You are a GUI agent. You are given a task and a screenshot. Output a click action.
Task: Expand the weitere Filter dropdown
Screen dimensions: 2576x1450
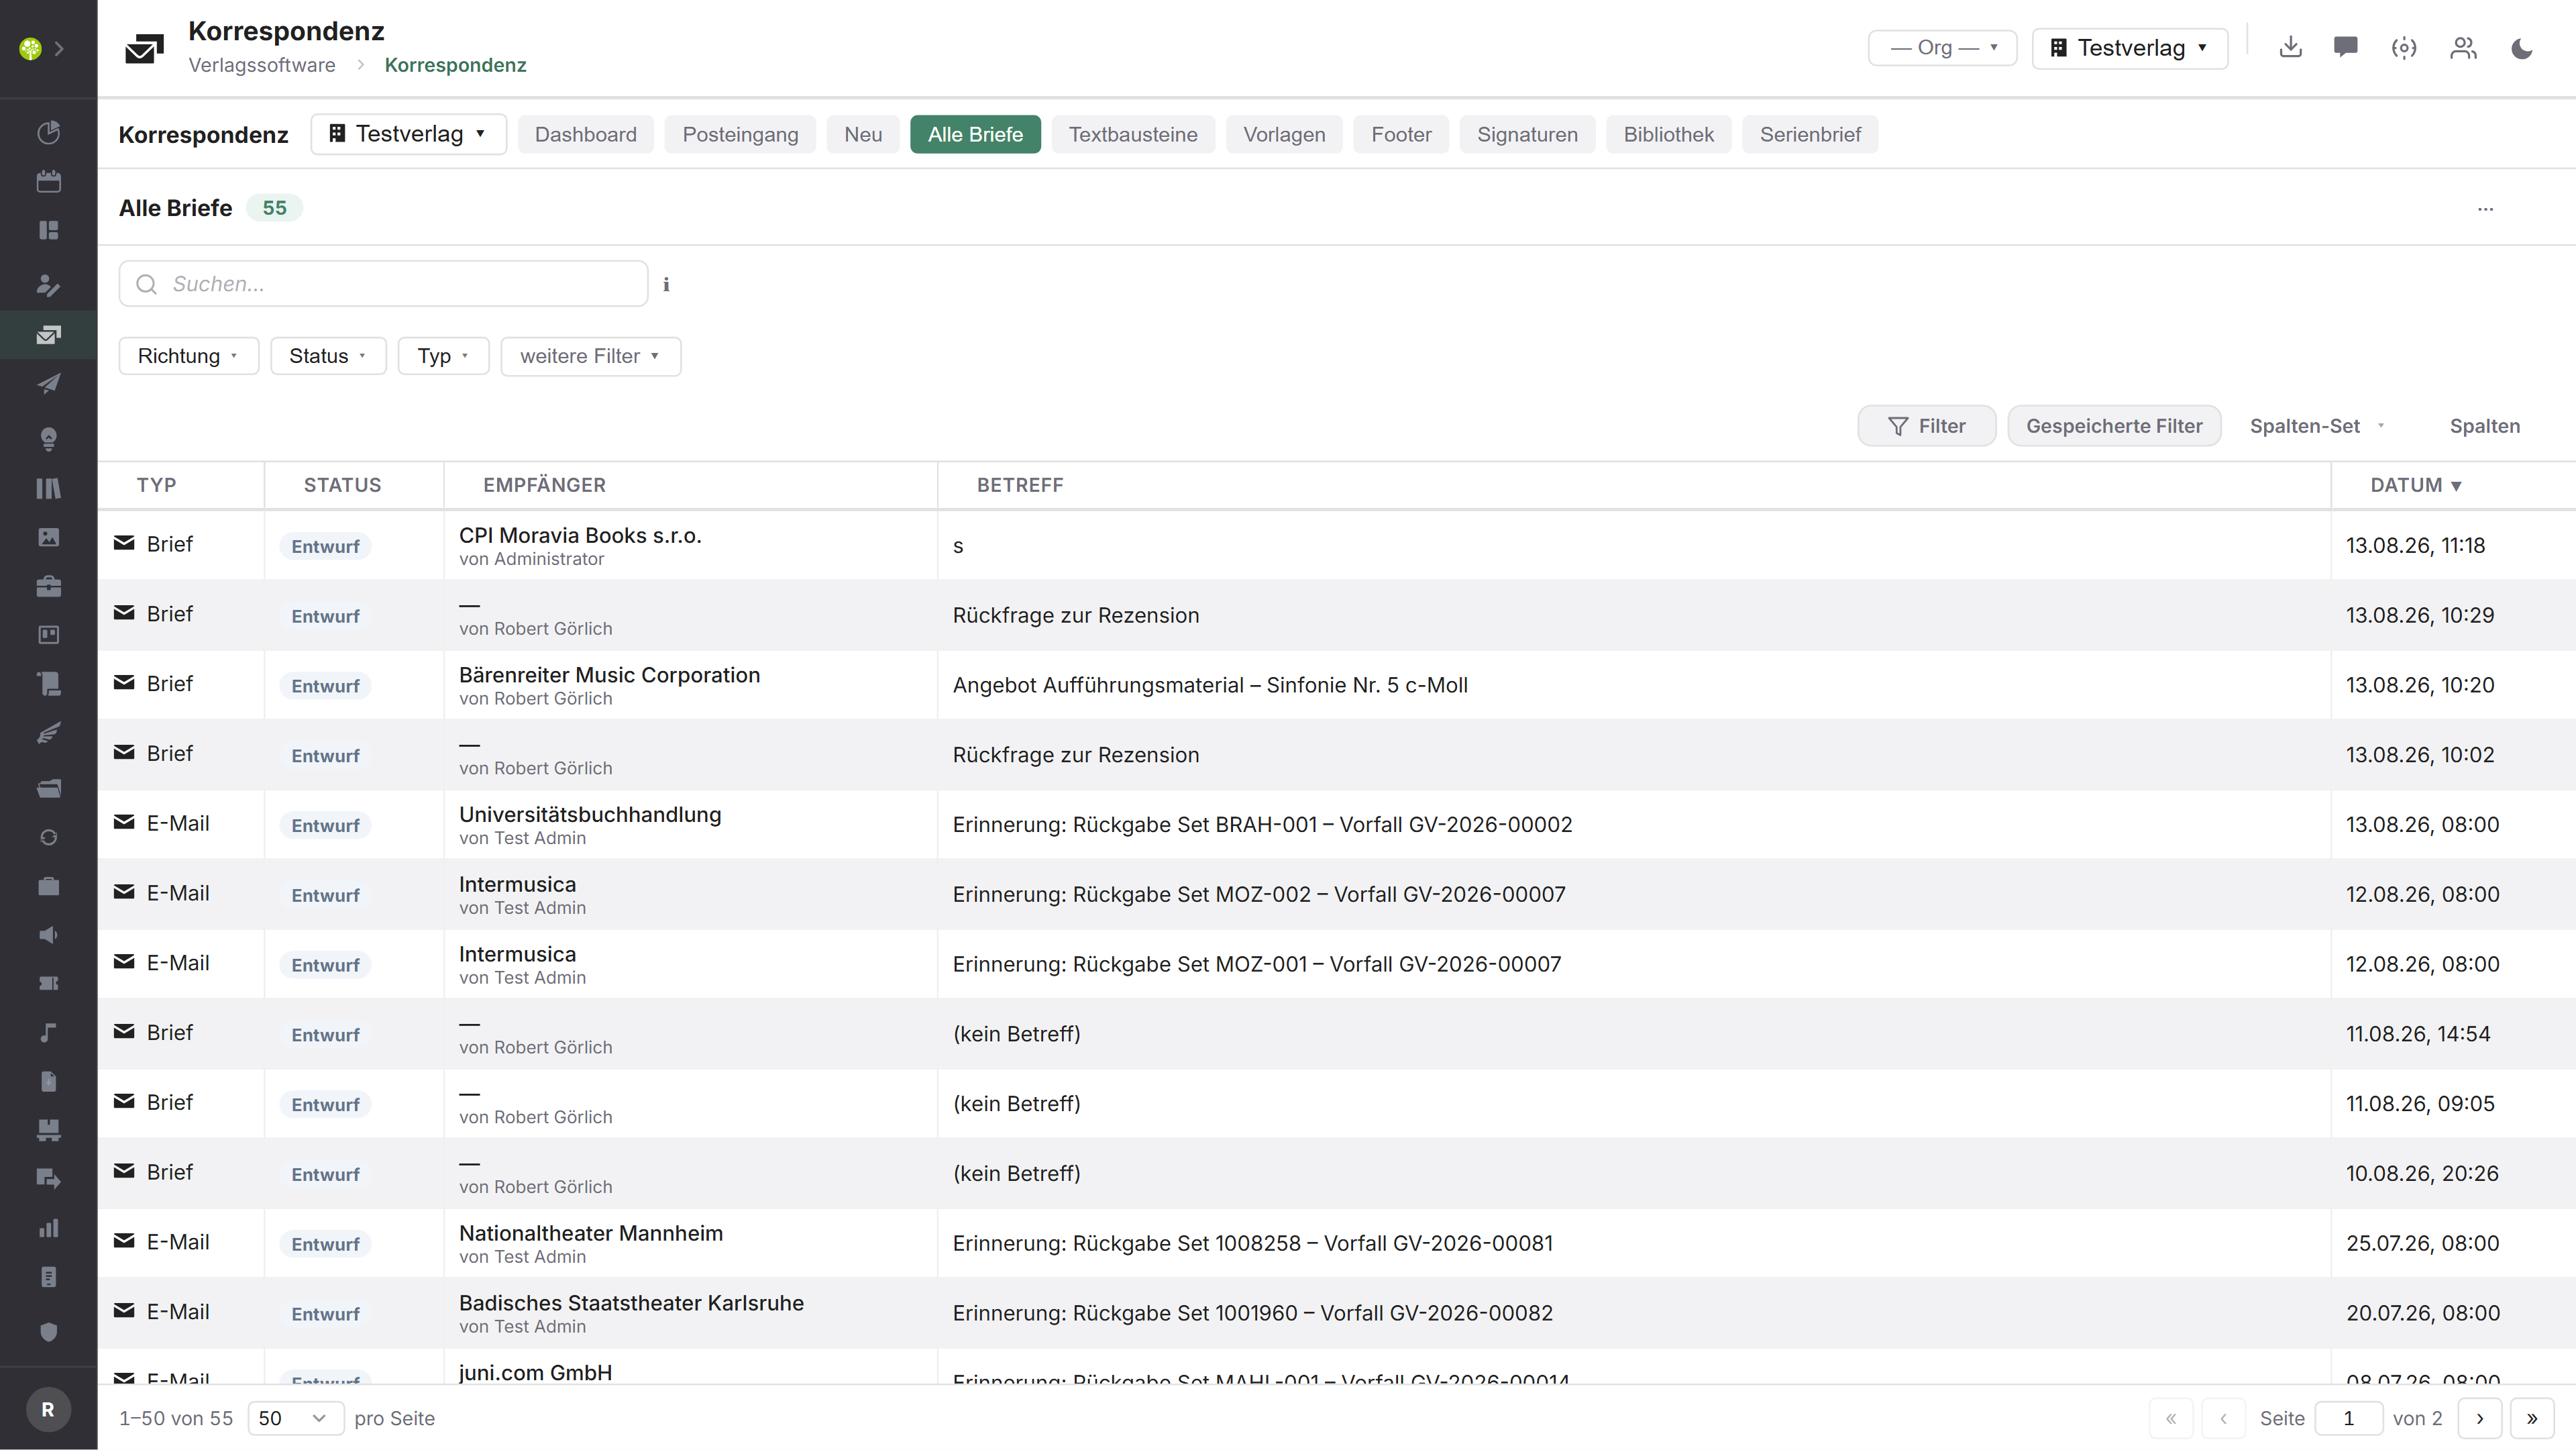590,356
